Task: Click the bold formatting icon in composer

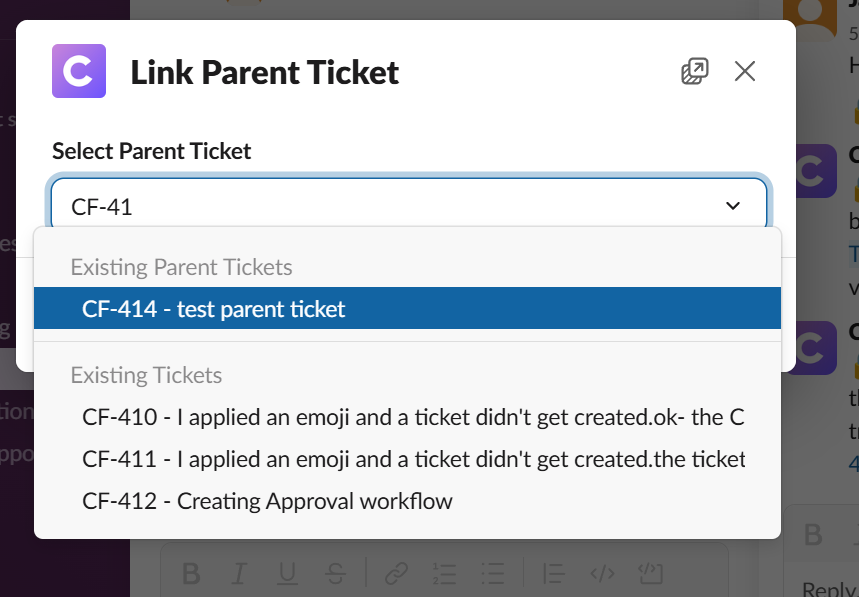Action: [x=191, y=573]
